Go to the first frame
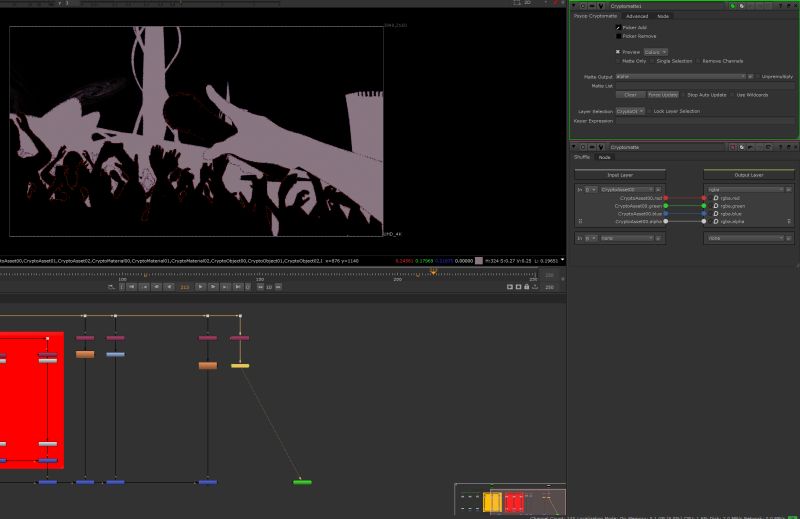Viewport: 800px width, 519px height. point(132,287)
